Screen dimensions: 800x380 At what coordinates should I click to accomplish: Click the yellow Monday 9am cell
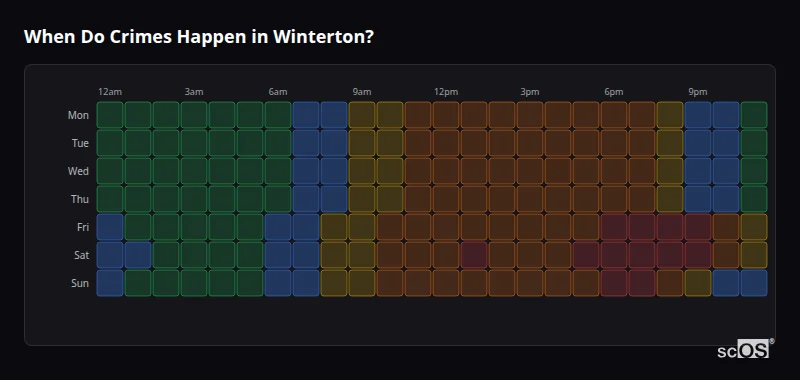362,115
